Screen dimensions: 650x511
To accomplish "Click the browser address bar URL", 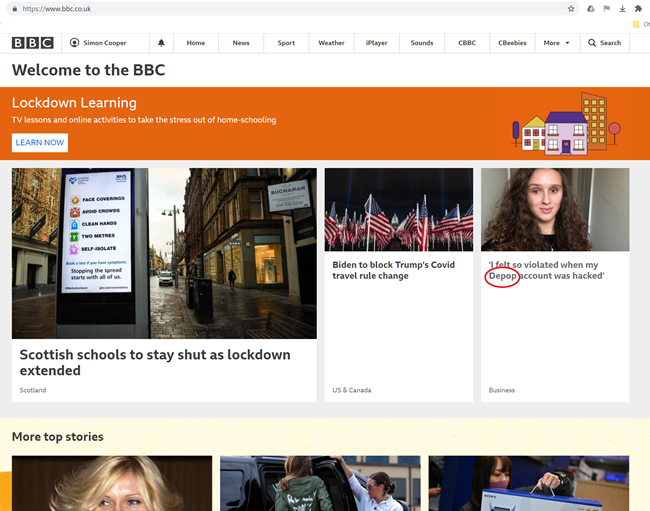I will point(57,9).
